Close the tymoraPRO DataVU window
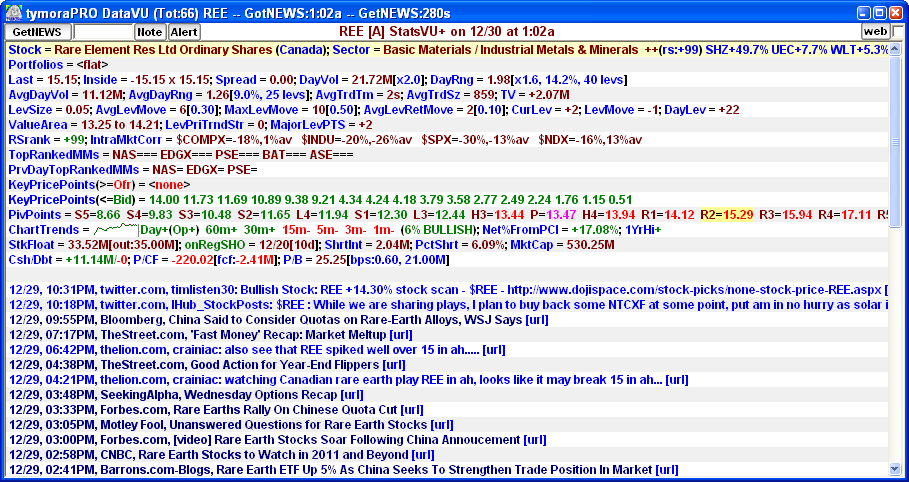The image size is (909, 482). (895, 13)
